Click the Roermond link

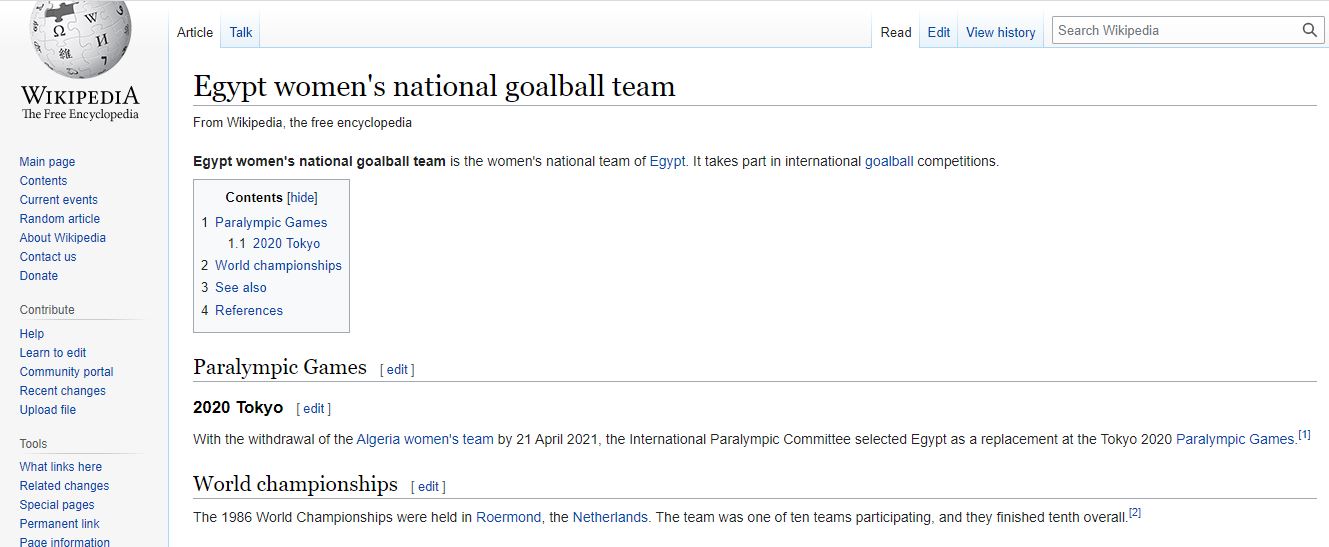pos(508,517)
